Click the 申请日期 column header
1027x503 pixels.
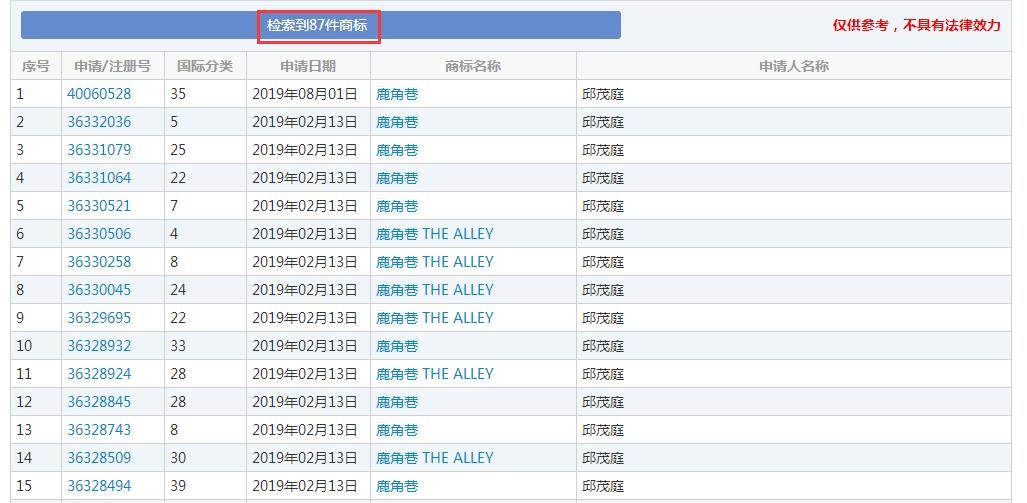pyautogui.click(x=308, y=66)
